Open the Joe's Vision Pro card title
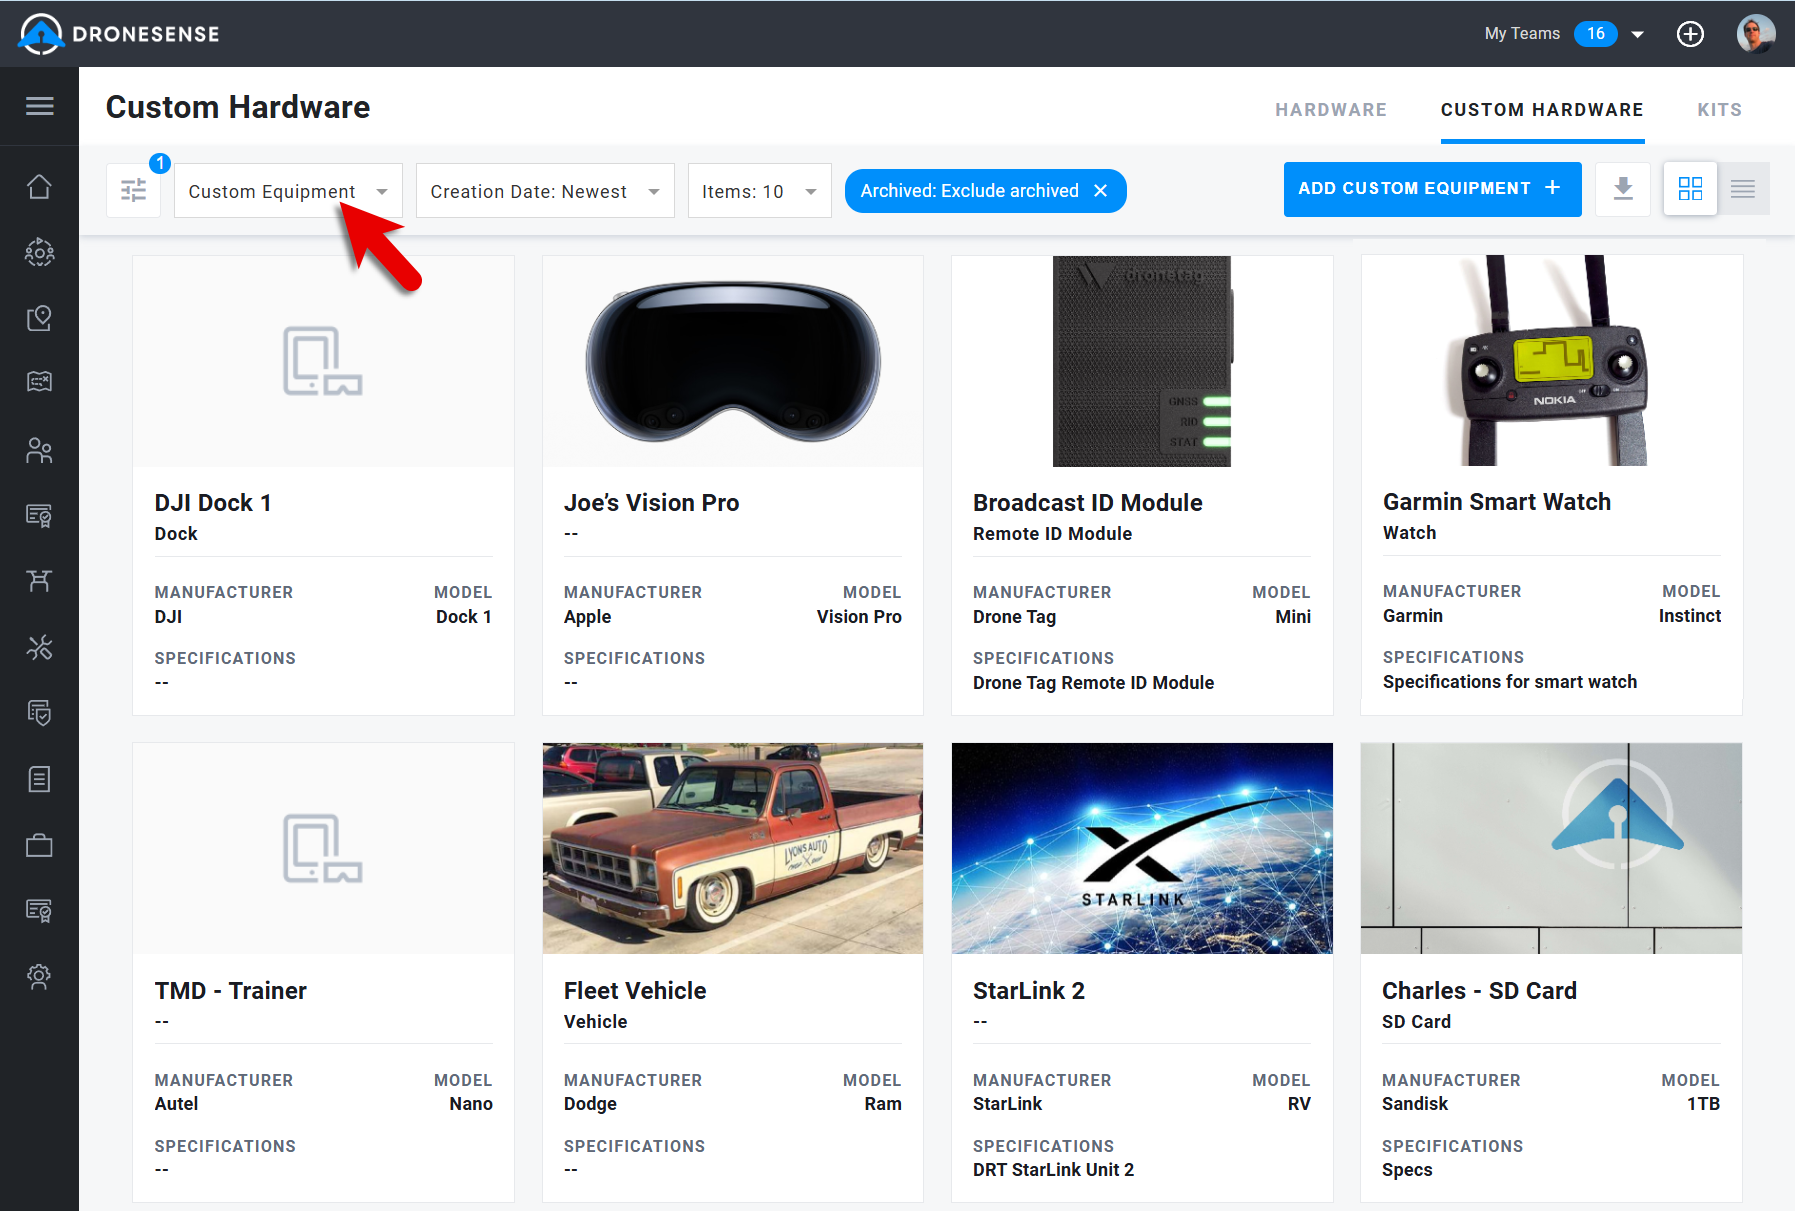The width and height of the screenshot is (1795, 1211). [651, 503]
